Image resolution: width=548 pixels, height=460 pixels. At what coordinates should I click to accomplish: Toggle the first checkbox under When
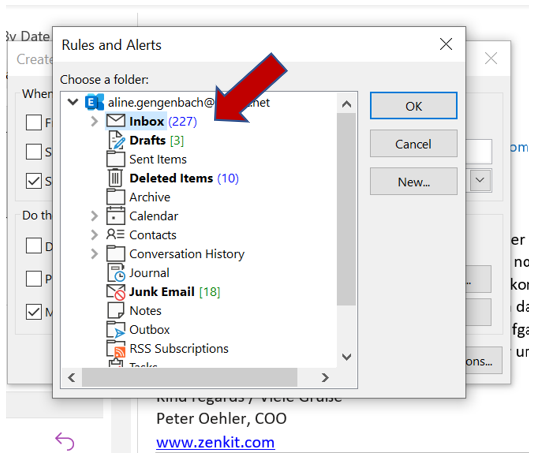[x=34, y=123]
